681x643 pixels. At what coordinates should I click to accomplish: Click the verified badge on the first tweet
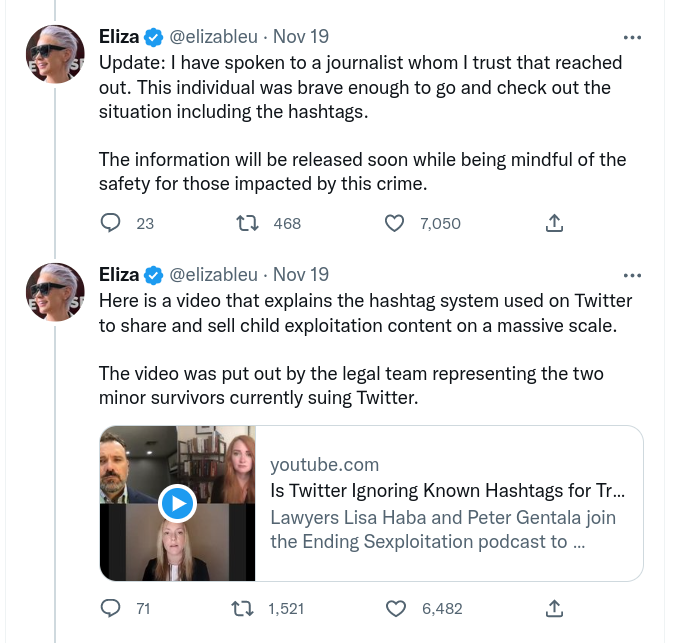154,38
